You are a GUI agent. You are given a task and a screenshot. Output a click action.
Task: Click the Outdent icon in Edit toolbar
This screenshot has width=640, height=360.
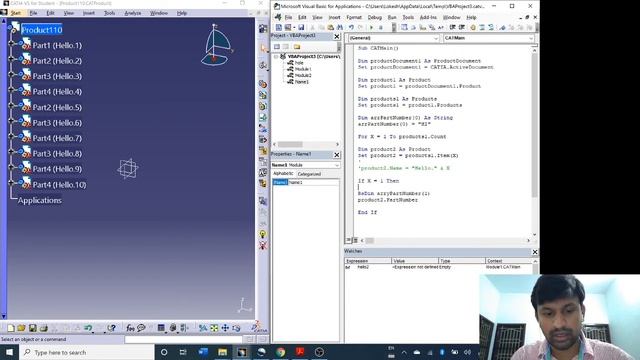point(462,27)
